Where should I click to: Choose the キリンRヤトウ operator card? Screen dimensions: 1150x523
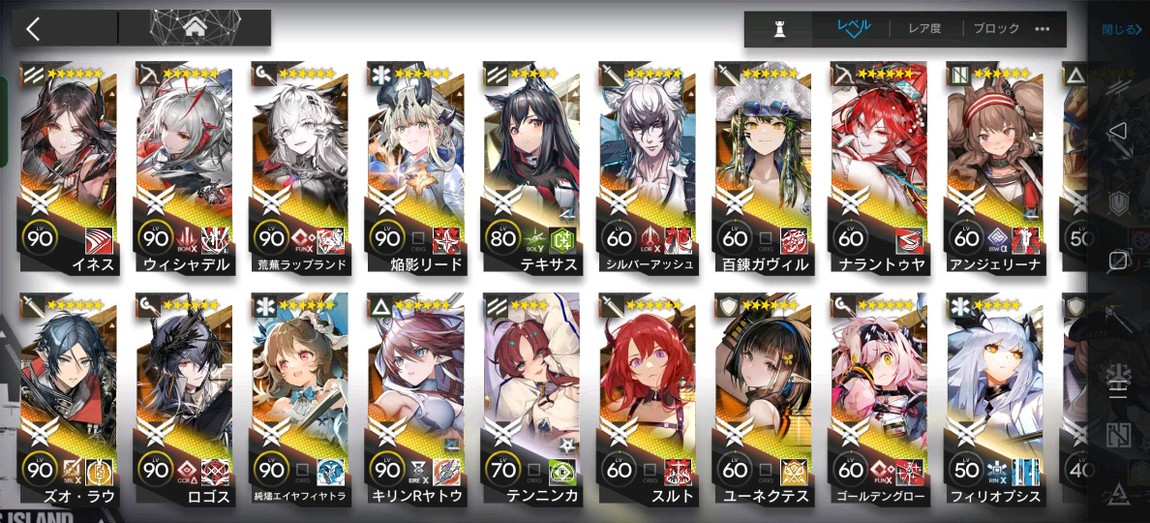[x=415, y=401]
